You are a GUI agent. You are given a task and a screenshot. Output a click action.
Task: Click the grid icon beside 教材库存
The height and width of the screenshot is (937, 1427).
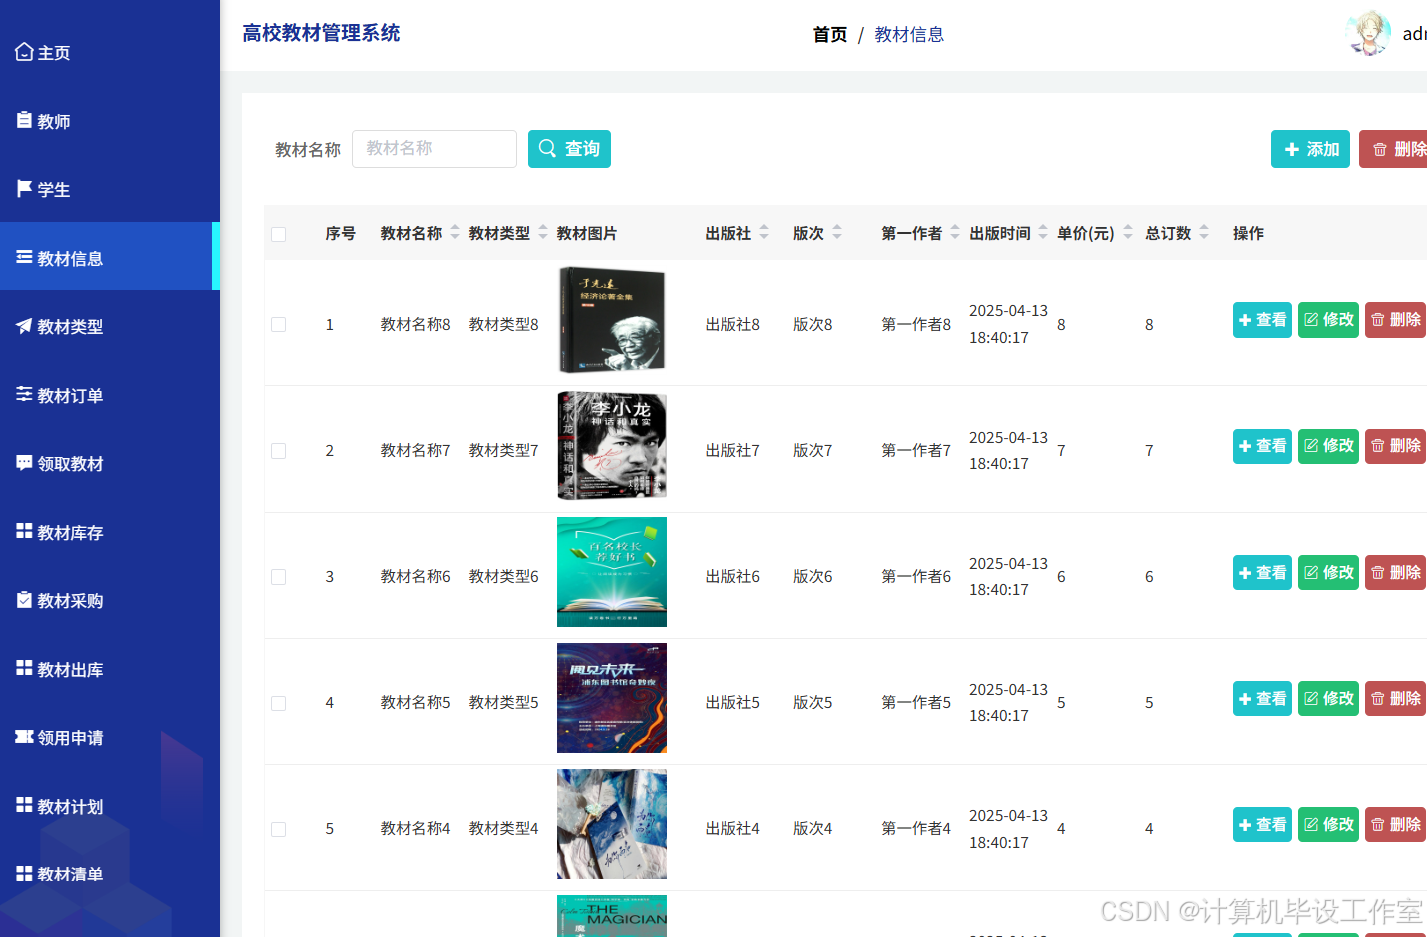click(x=24, y=531)
